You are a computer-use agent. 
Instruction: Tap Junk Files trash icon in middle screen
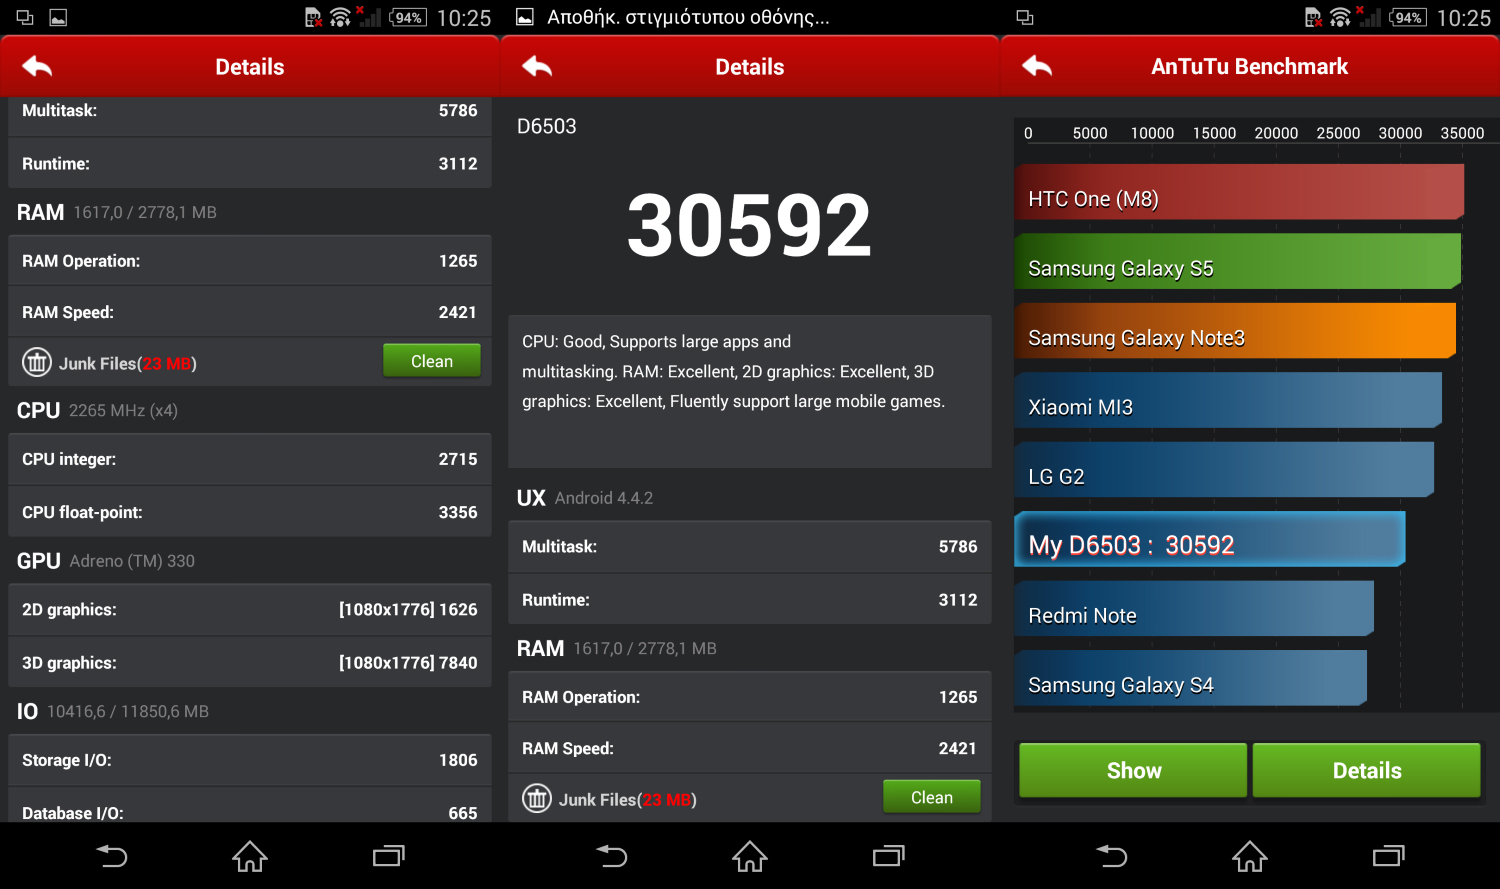(537, 798)
